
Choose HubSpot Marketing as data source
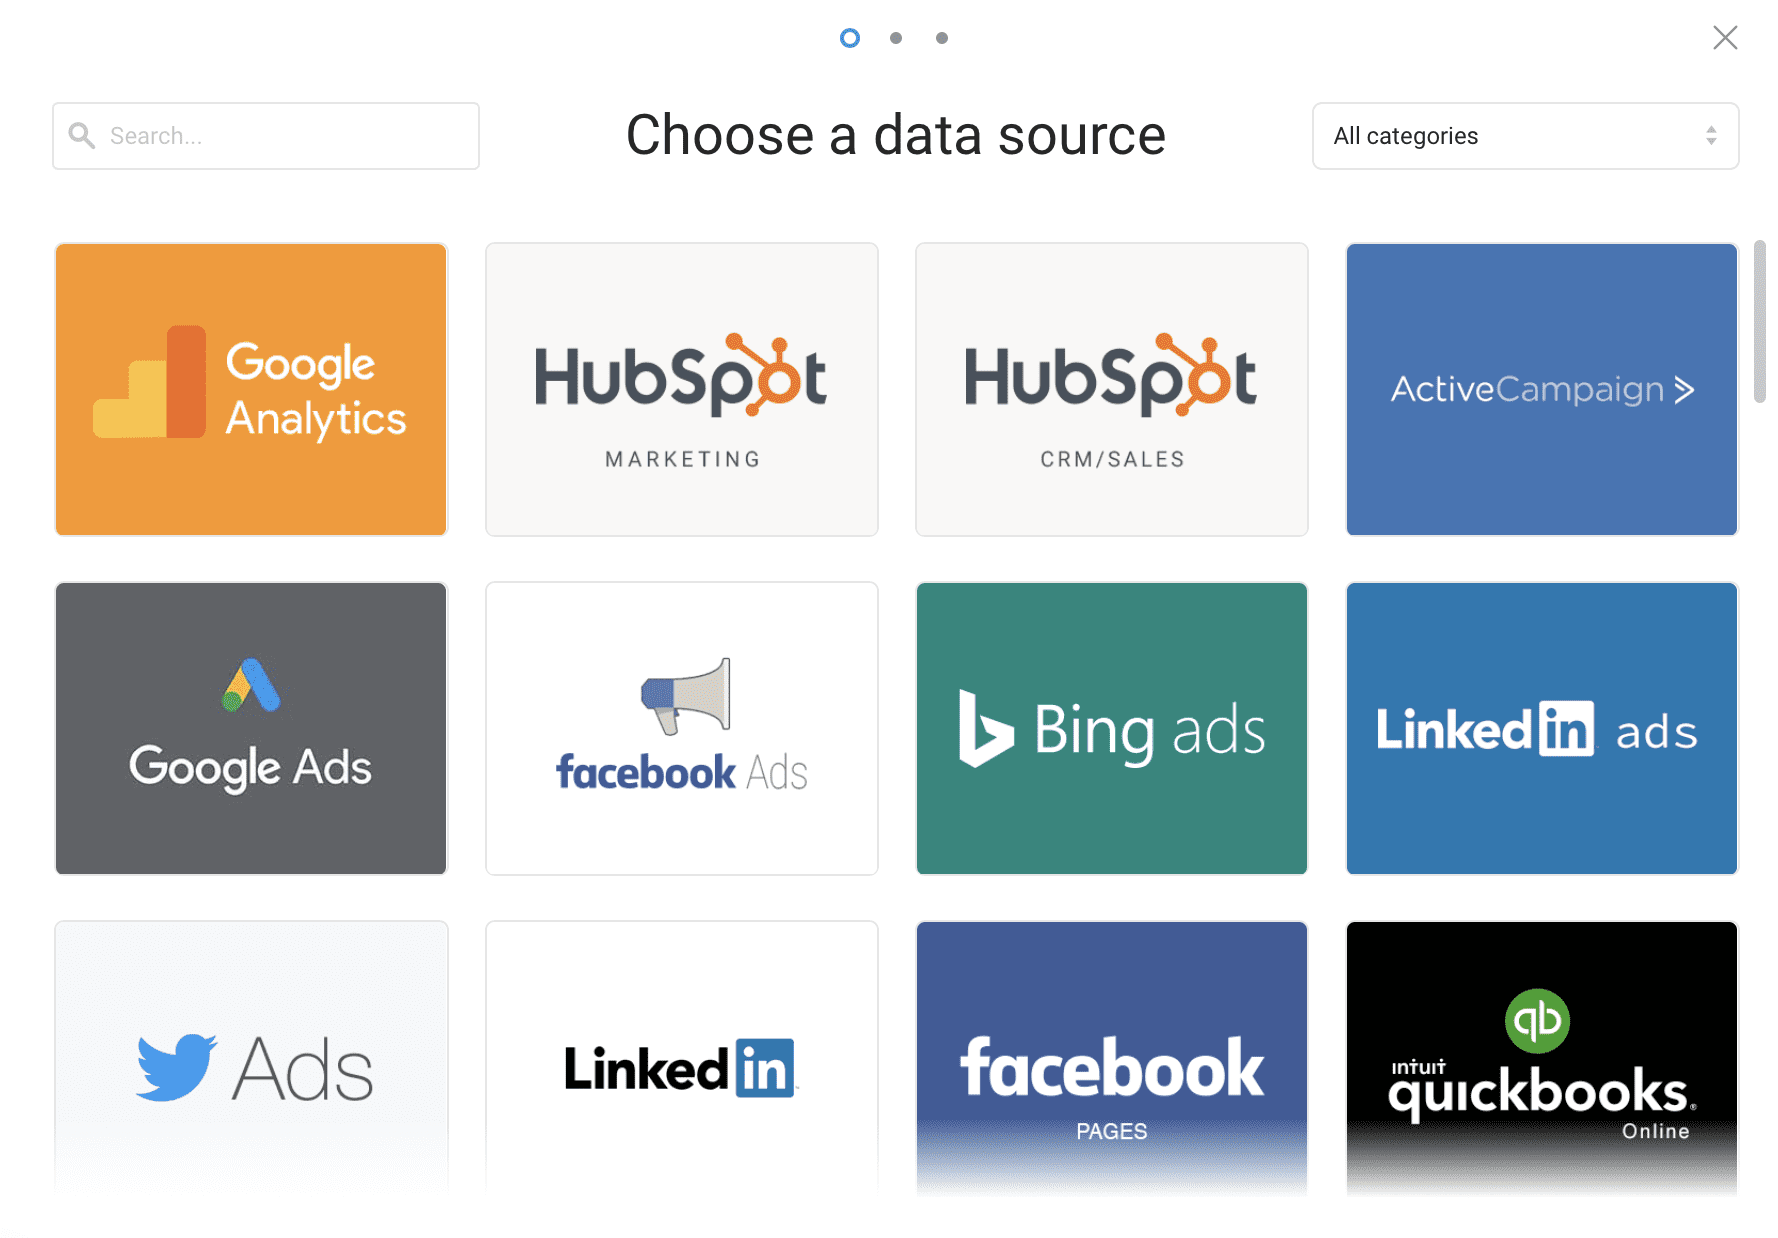(681, 389)
